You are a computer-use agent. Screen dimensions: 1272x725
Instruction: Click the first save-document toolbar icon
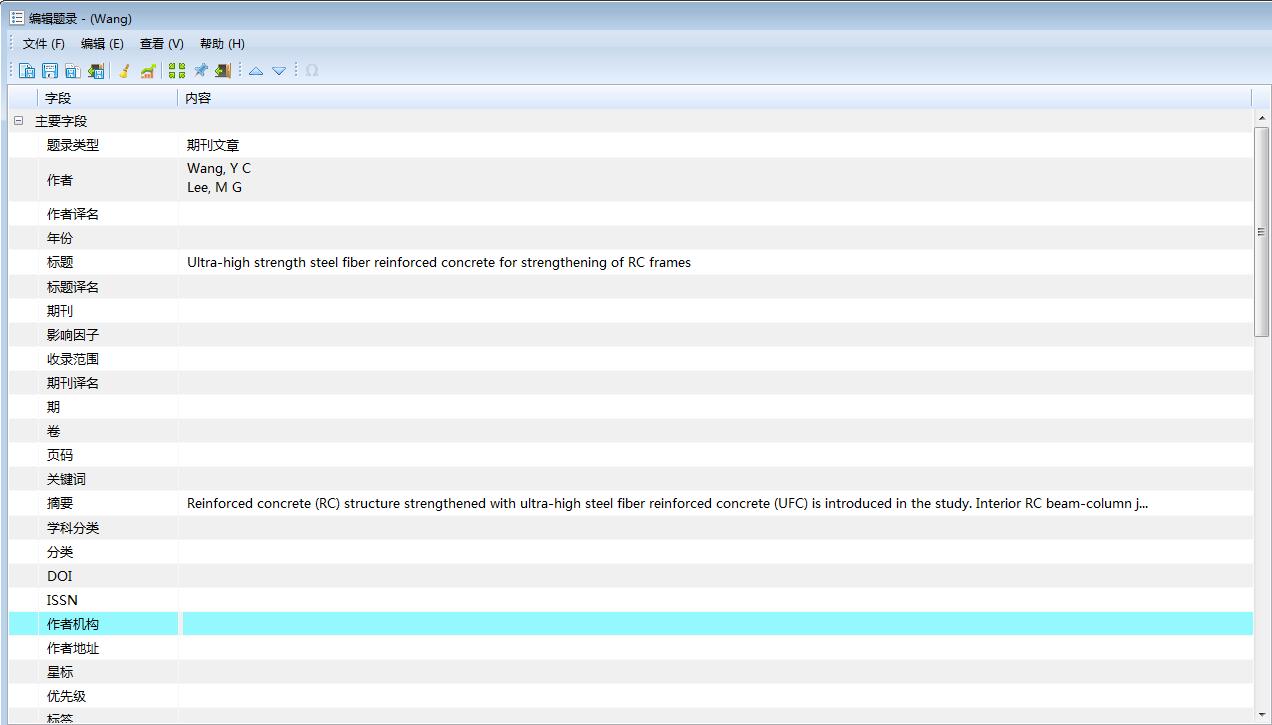pos(27,71)
